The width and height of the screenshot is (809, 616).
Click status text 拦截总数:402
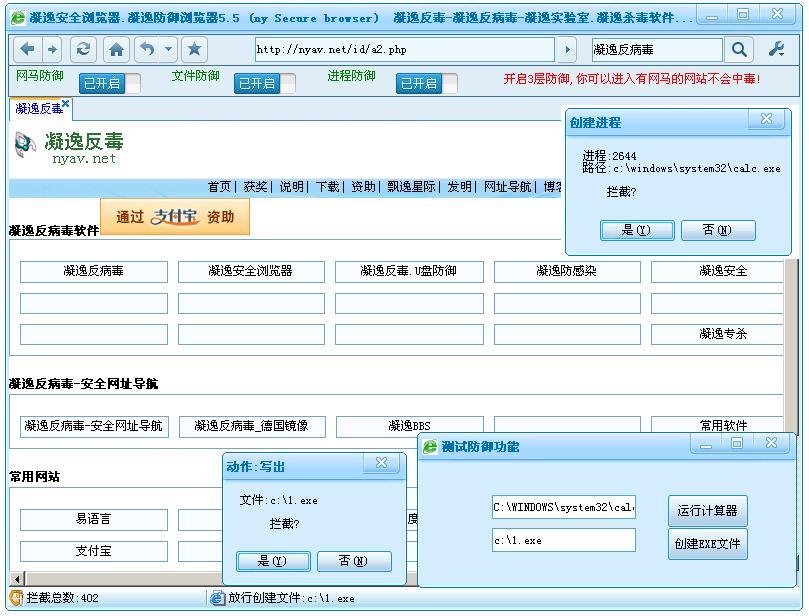click(62, 598)
